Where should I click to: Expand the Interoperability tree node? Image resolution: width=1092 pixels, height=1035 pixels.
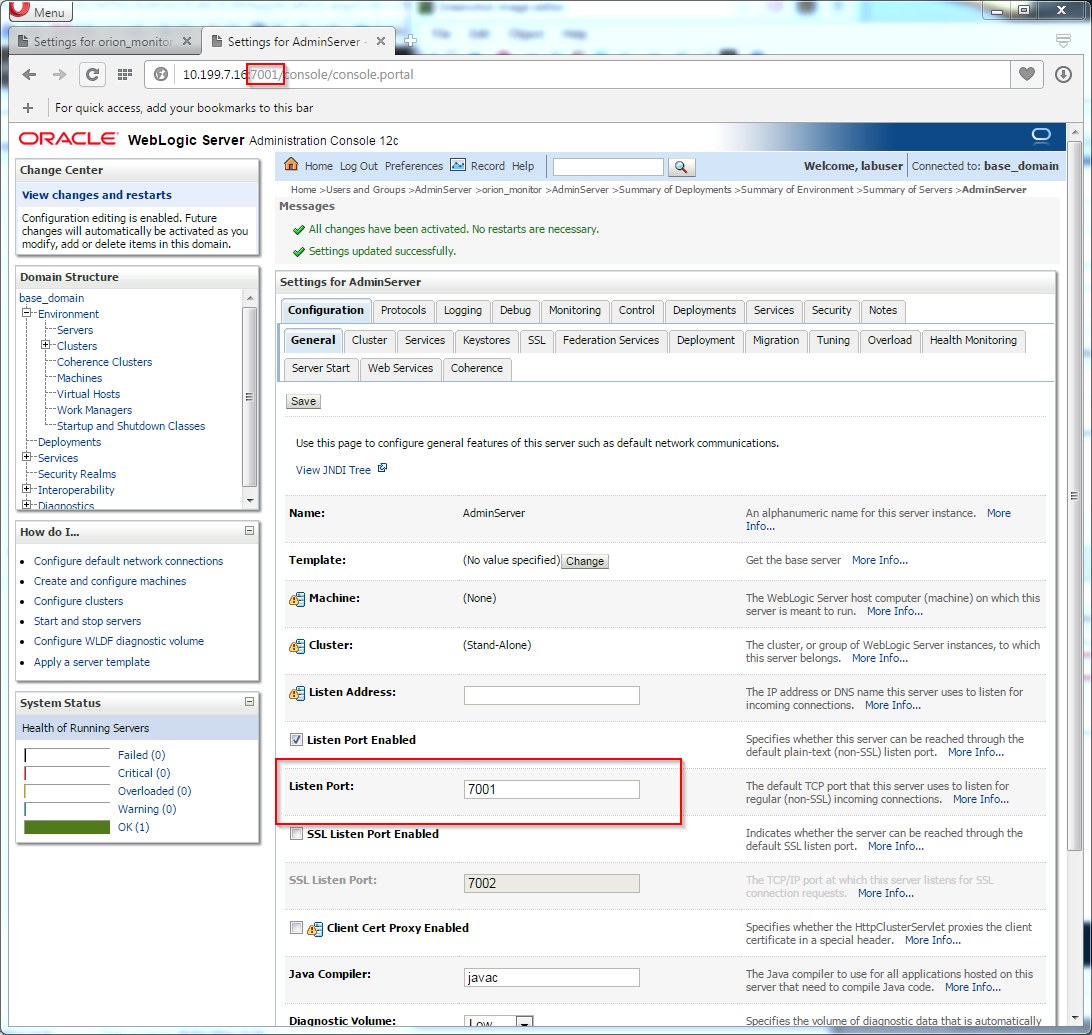click(26, 489)
